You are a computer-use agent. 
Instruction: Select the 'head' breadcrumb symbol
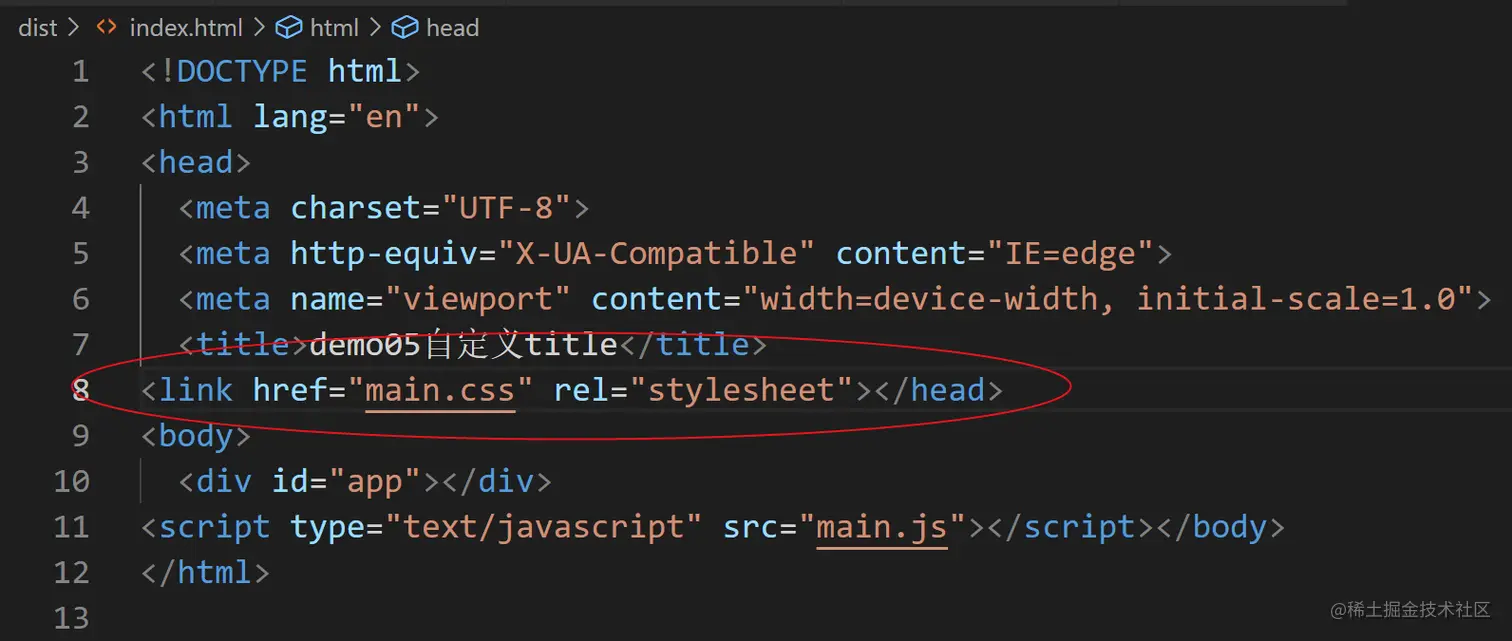[x=452, y=28]
